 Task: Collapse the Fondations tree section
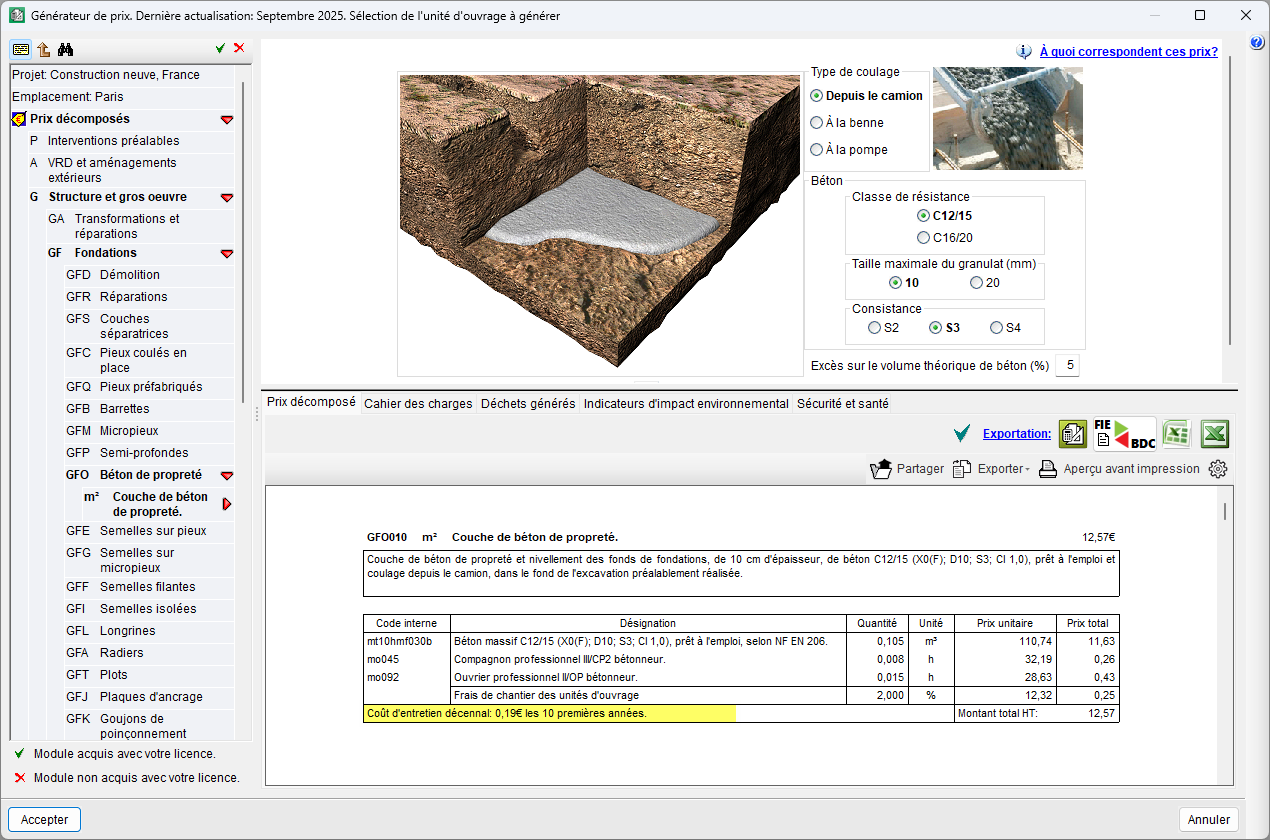click(x=227, y=254)
